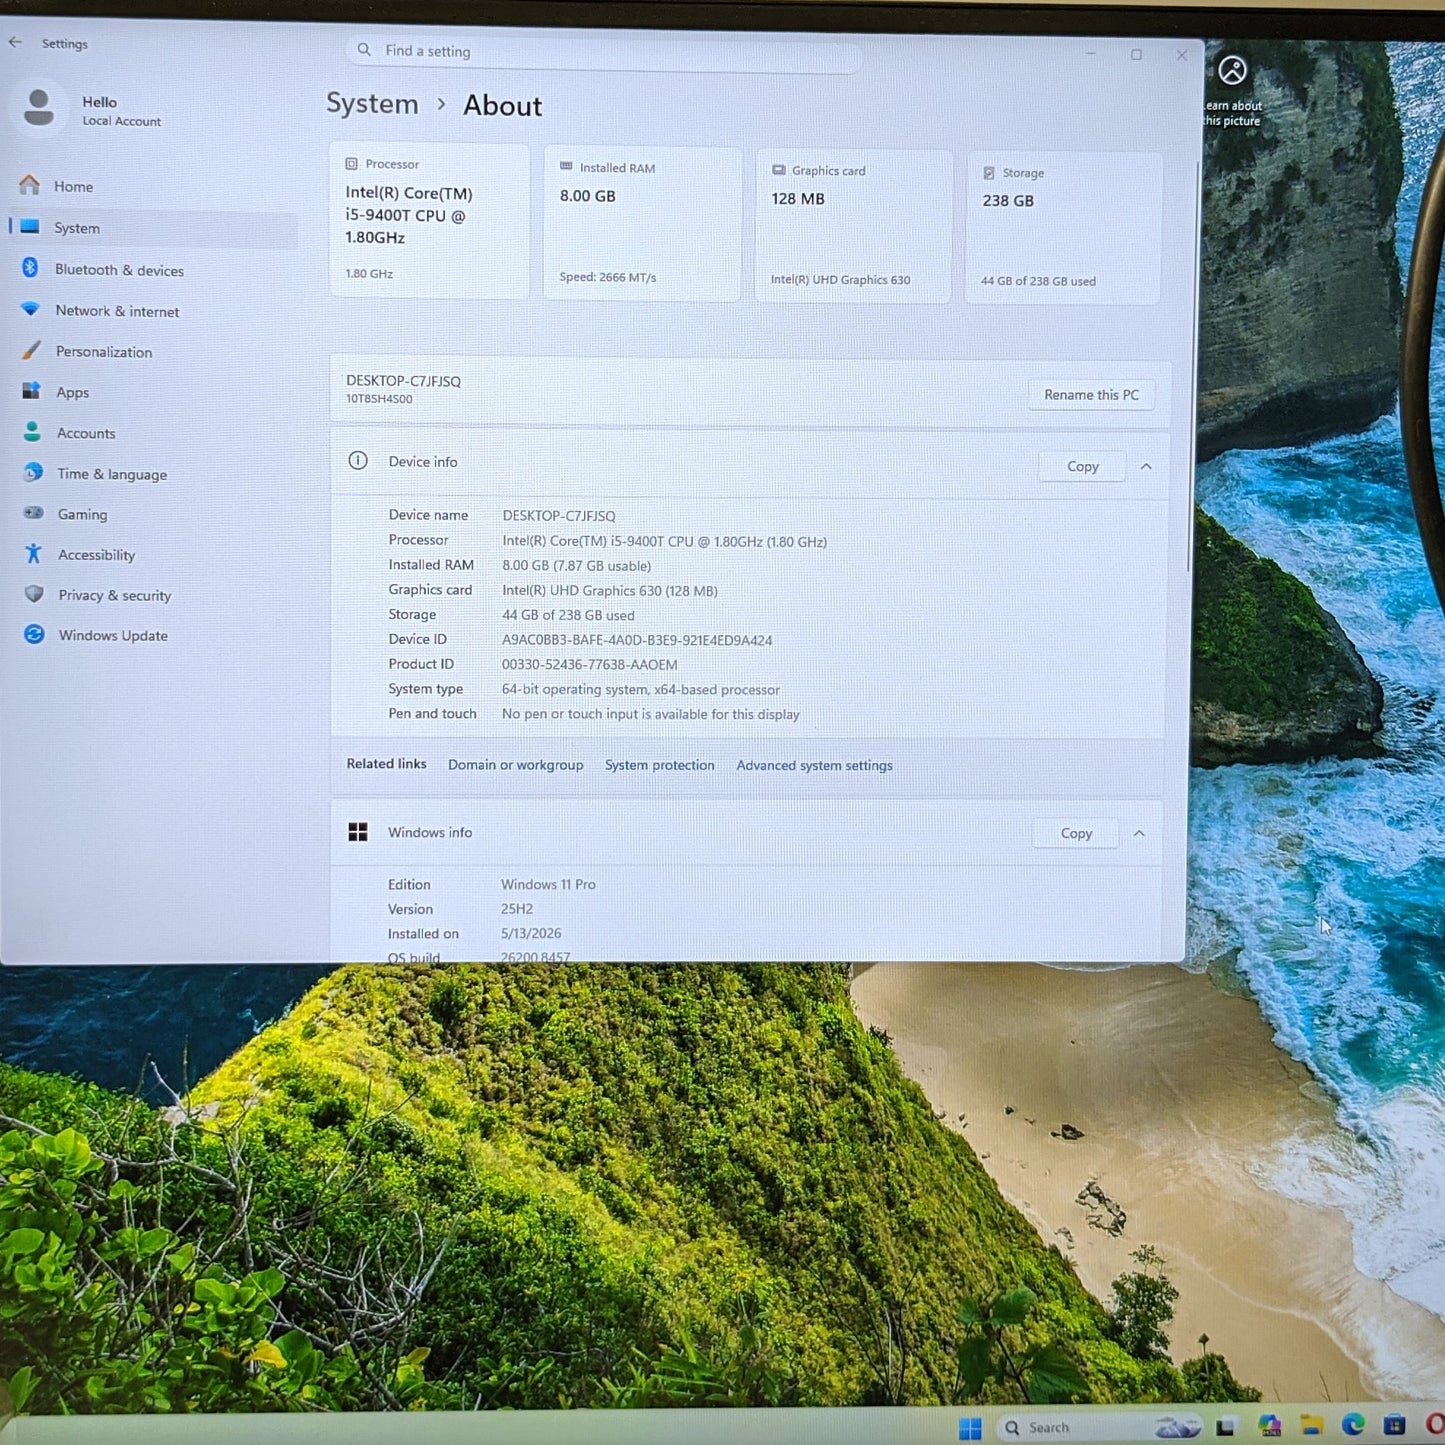Maximize the Settings window
1445x1445 pixels.
[1136, 55]
